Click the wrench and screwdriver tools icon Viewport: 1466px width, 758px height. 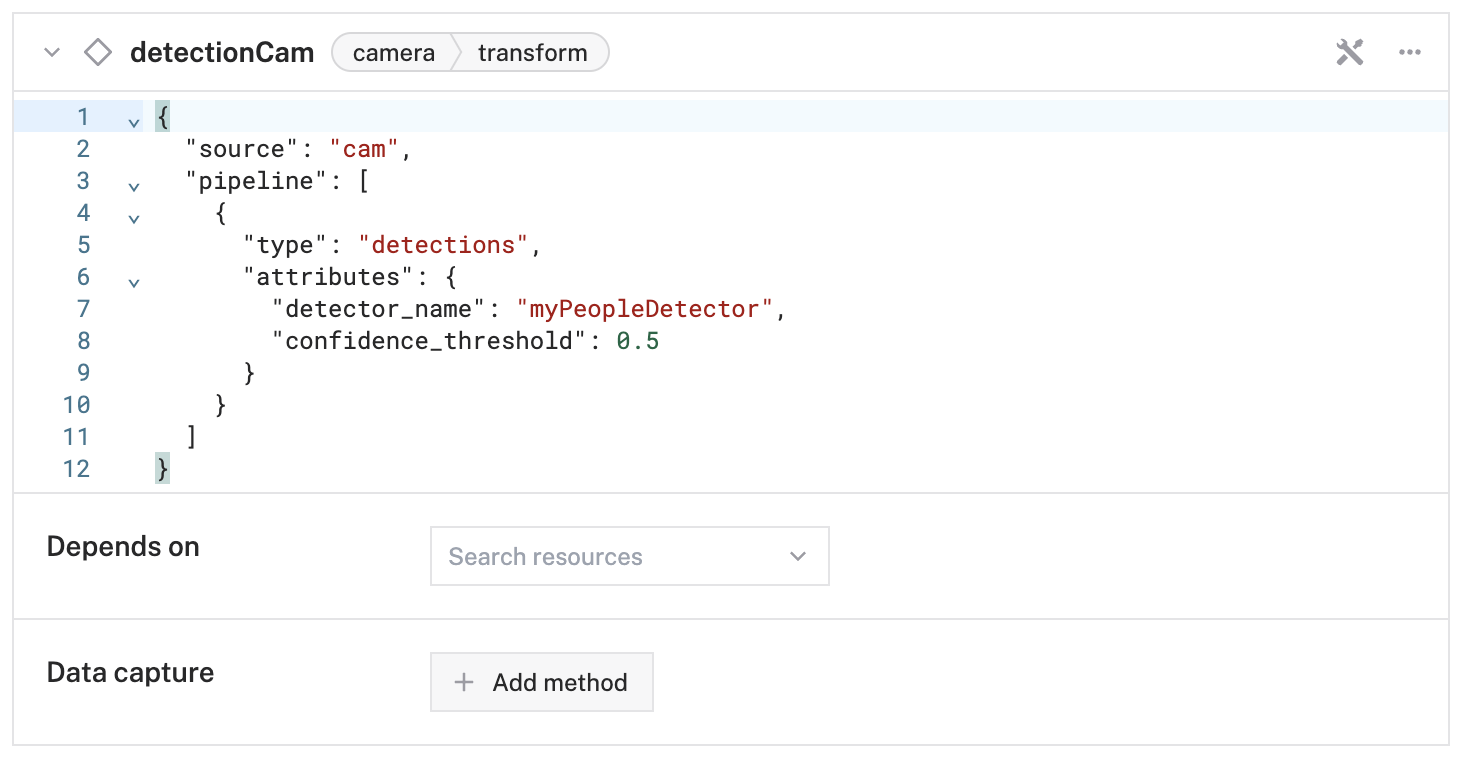click(1350, 53)
